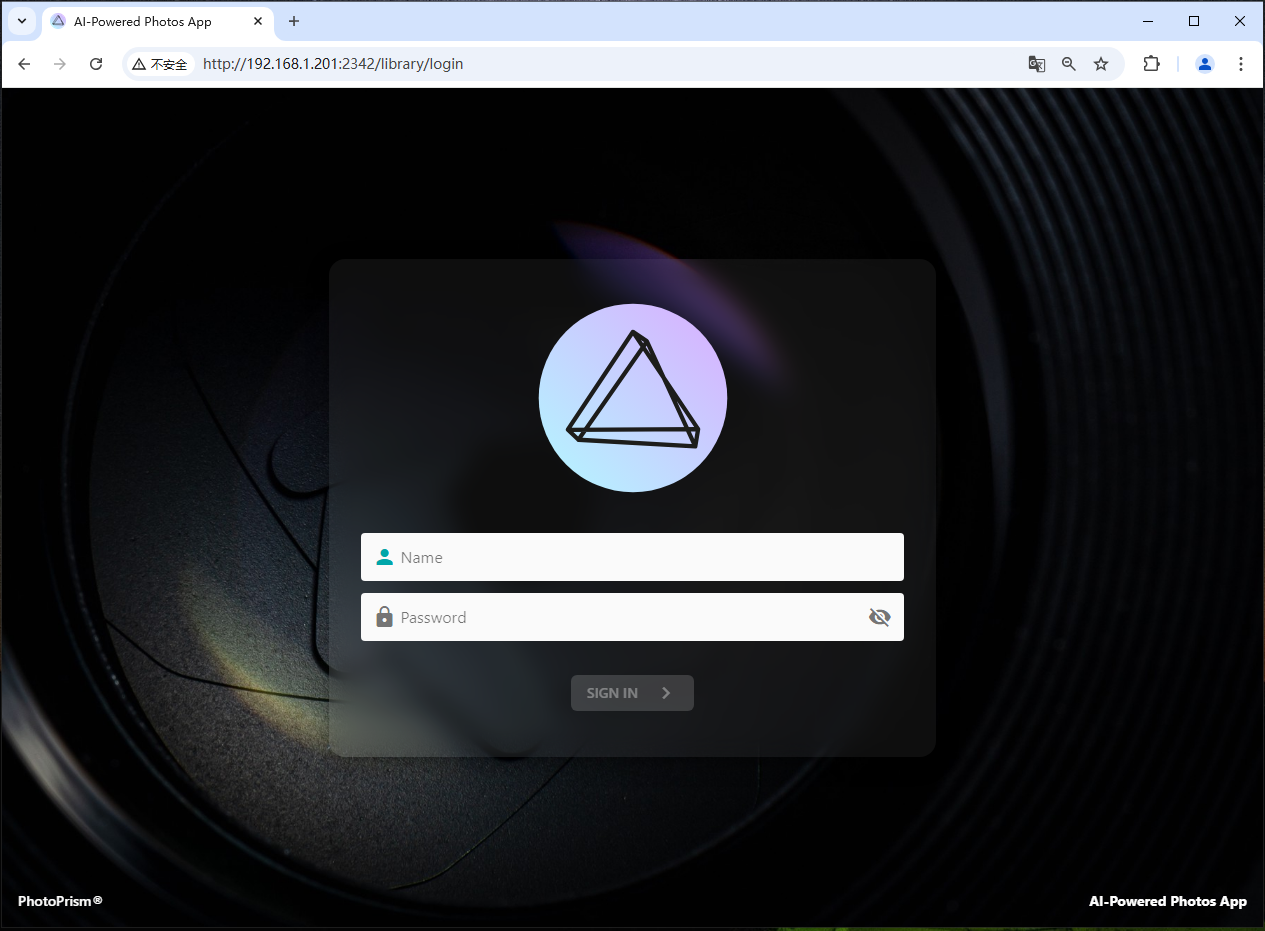Click the PhotoPrism® footer text
The width and height of the screenshot is (1265, 931).
tap(60, 901)
